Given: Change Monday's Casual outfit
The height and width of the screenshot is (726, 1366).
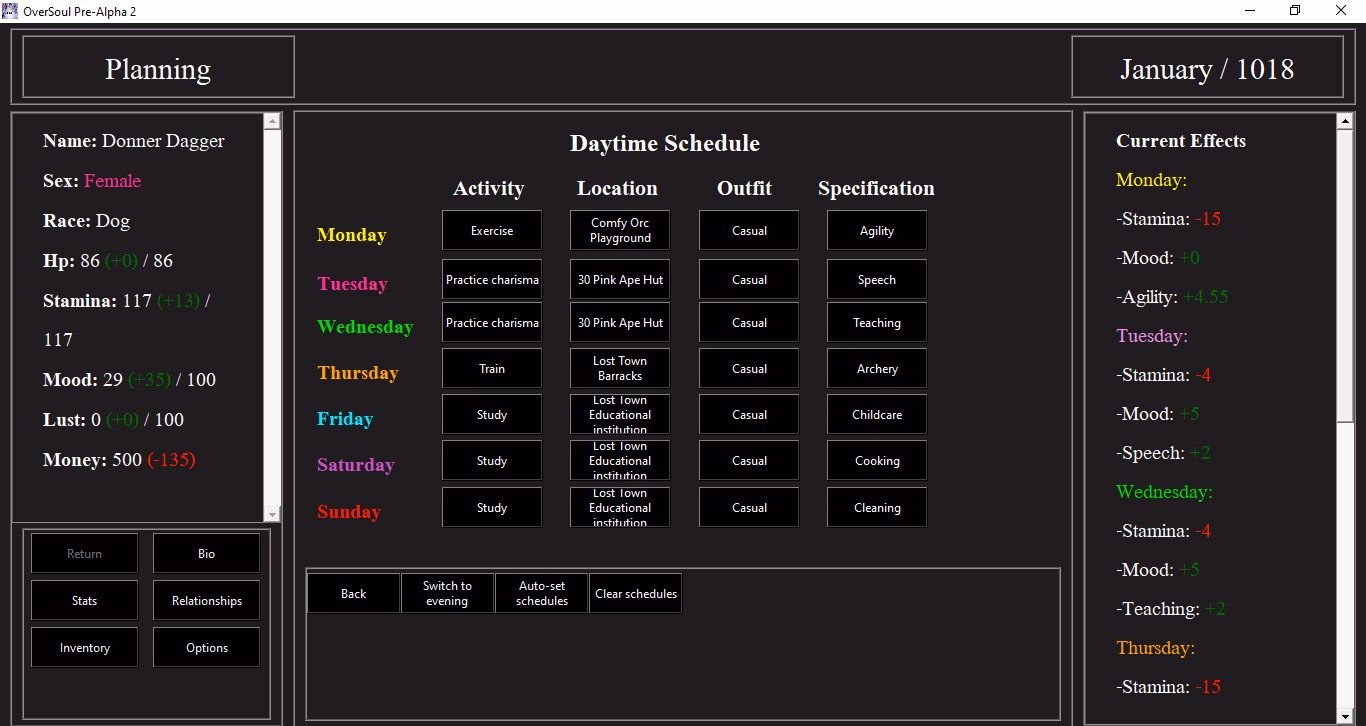Looking at the screenshot, I should pyautogui.click(x=749, y=230).
